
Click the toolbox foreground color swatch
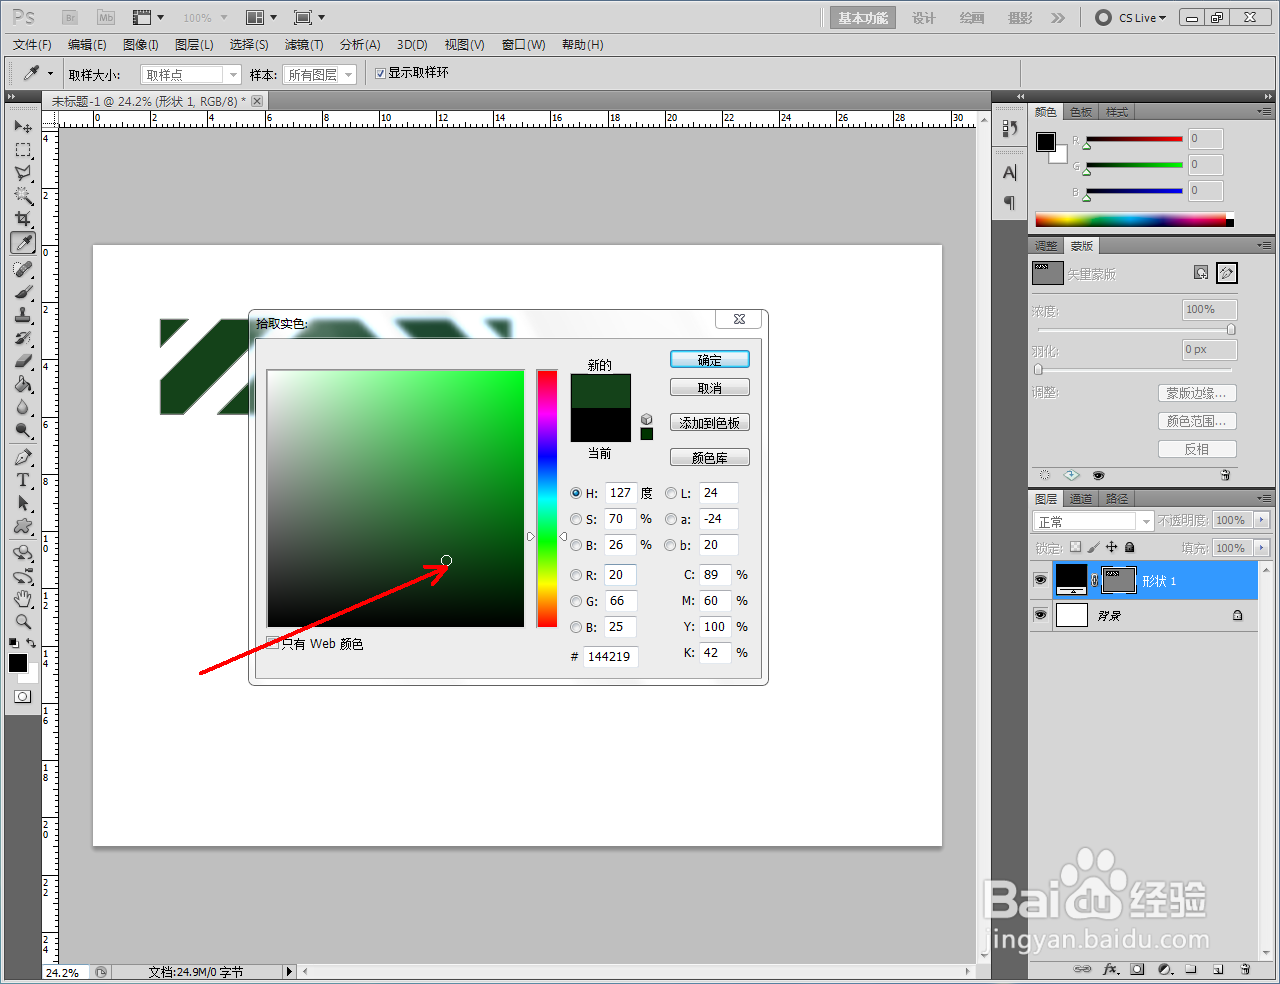coord(18,663)
